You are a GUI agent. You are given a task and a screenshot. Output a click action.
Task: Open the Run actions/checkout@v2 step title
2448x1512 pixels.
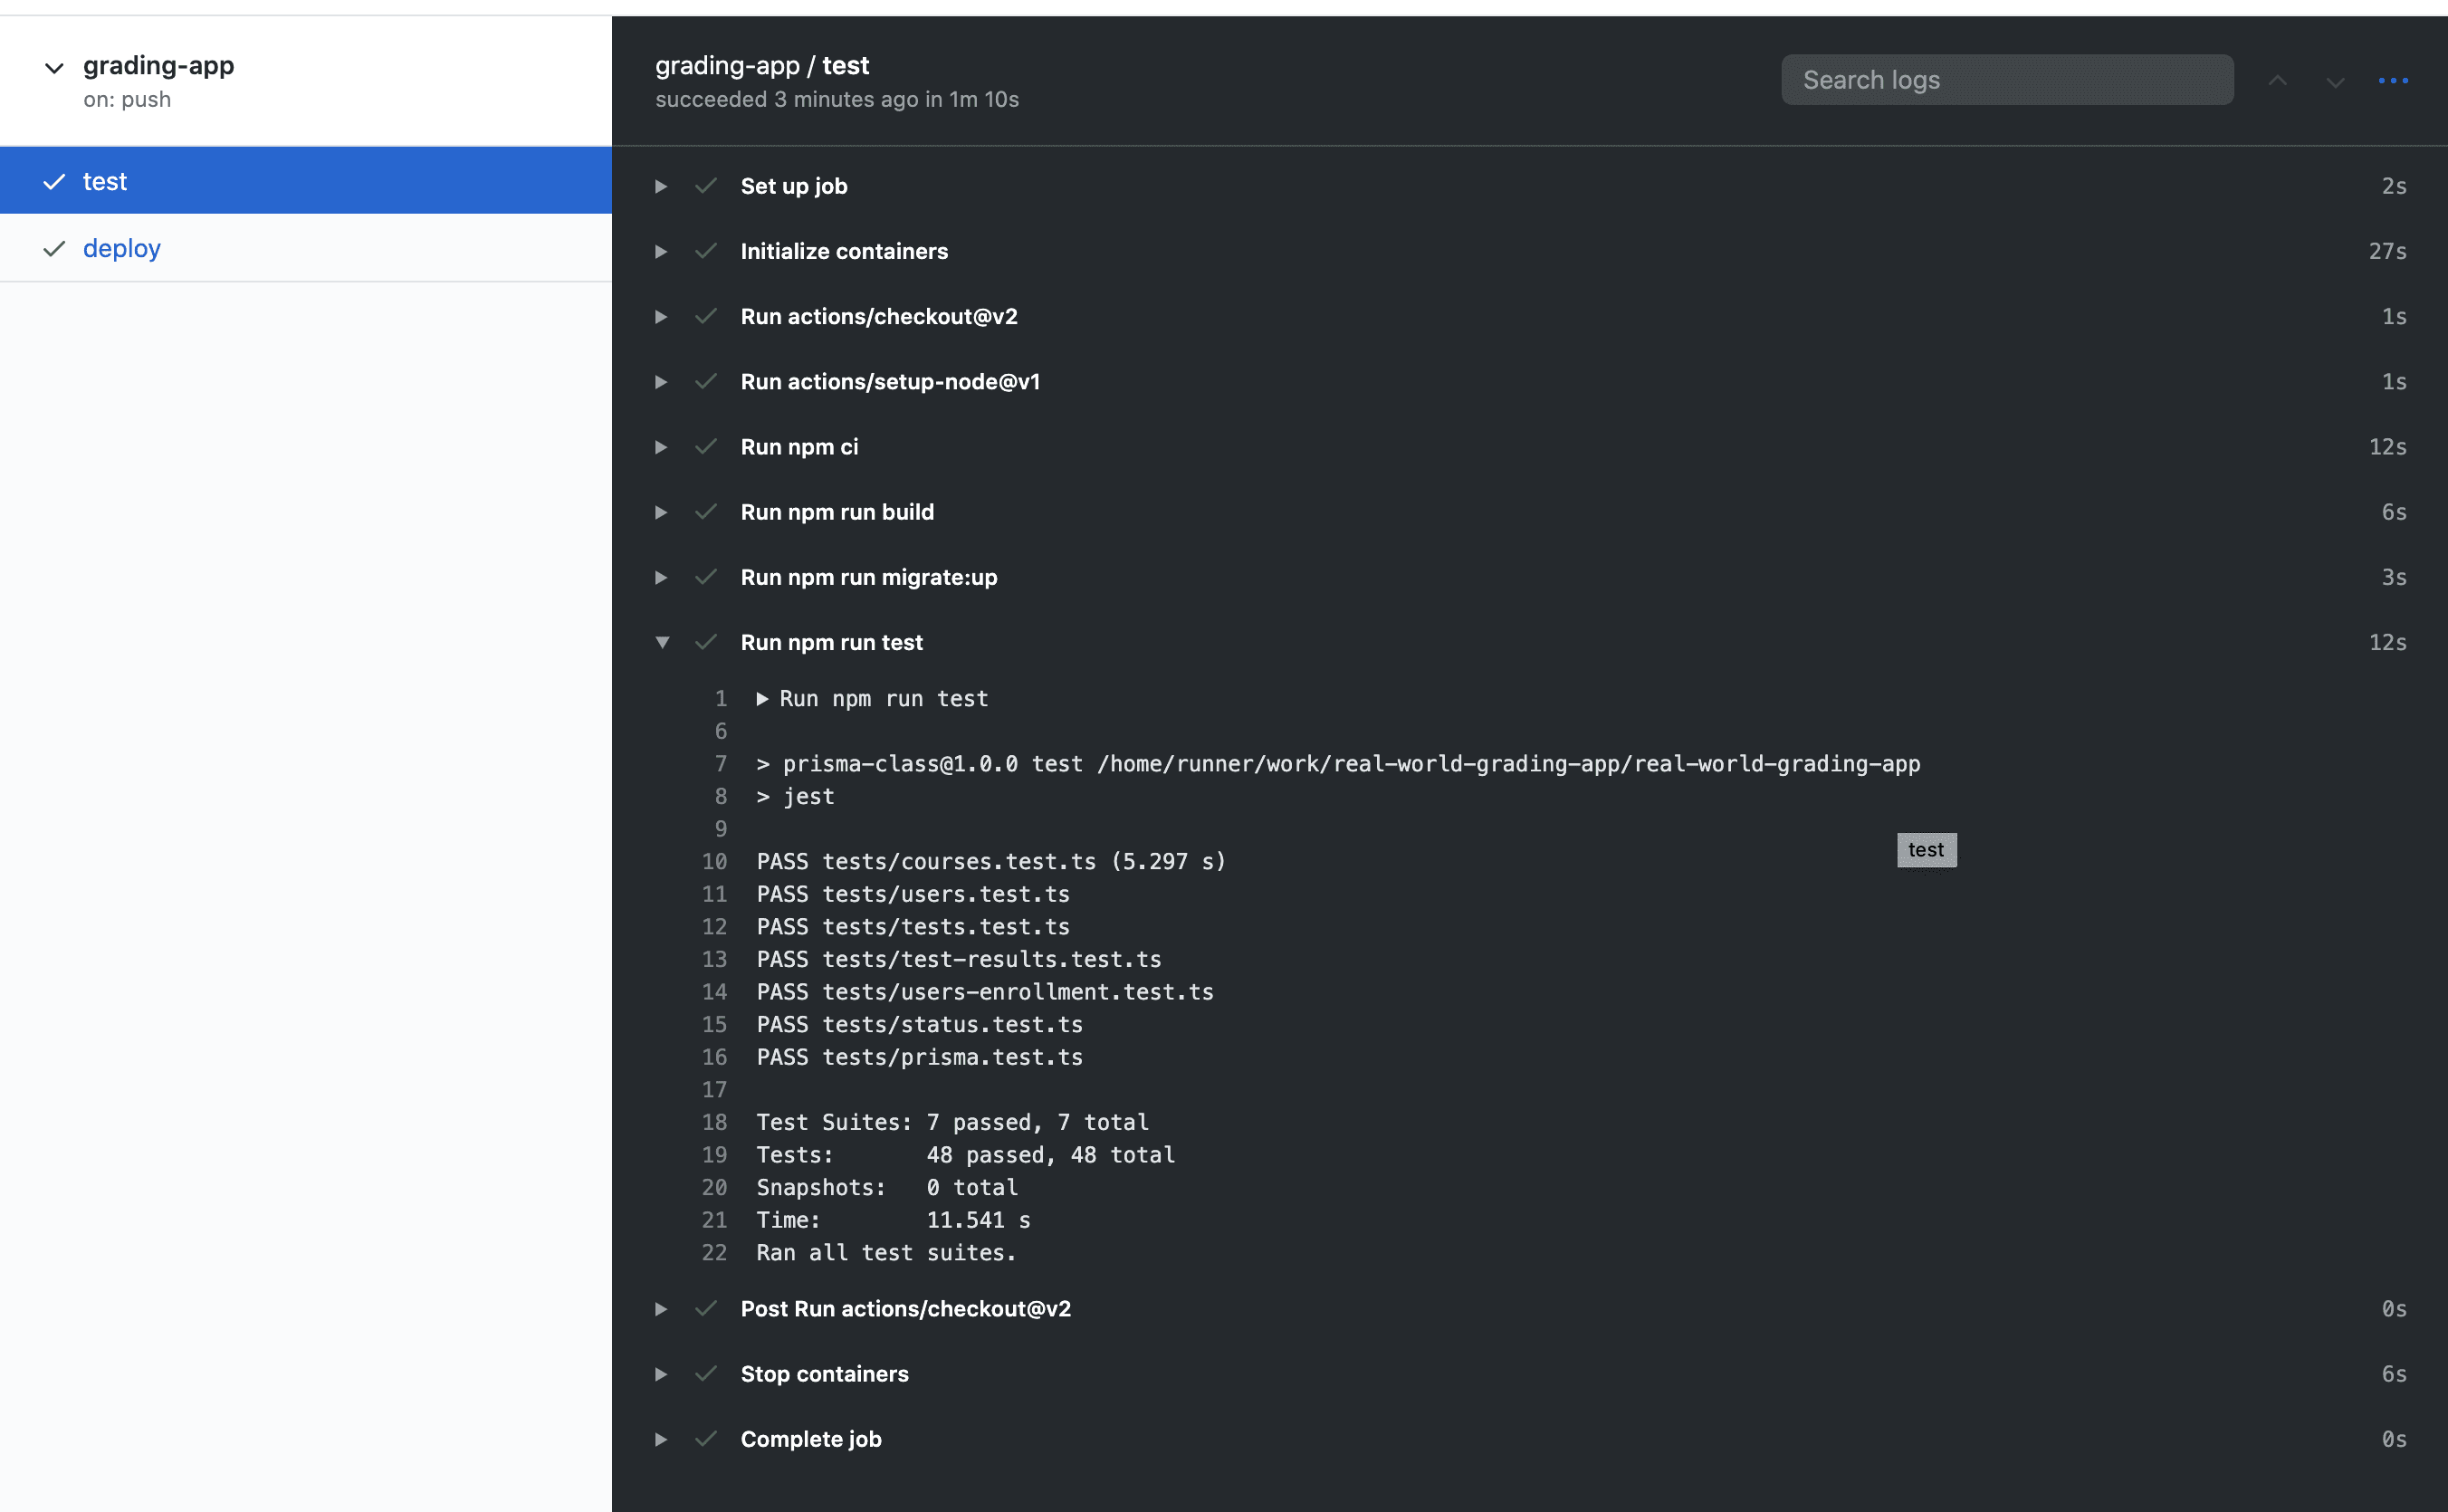(878, 317)
